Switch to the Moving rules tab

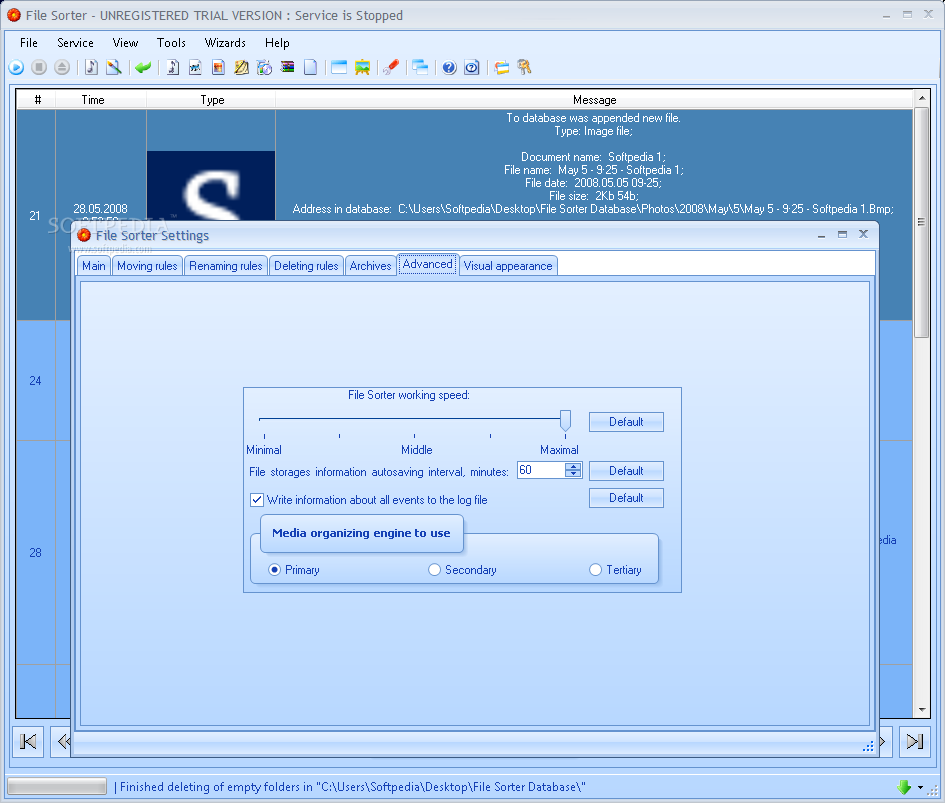[x=147, y=266]
